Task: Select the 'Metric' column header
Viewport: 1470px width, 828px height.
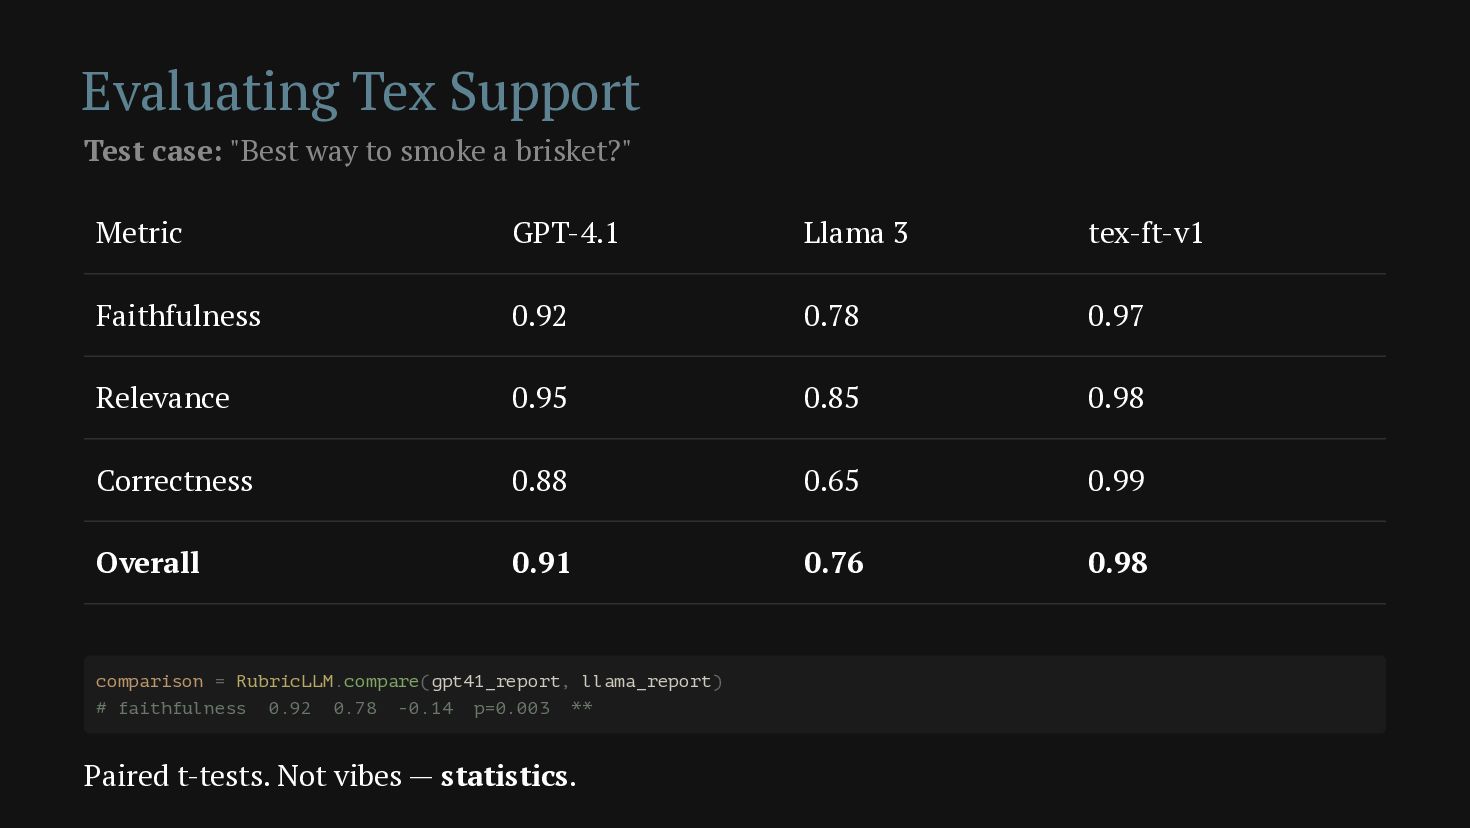Action: 139,233
